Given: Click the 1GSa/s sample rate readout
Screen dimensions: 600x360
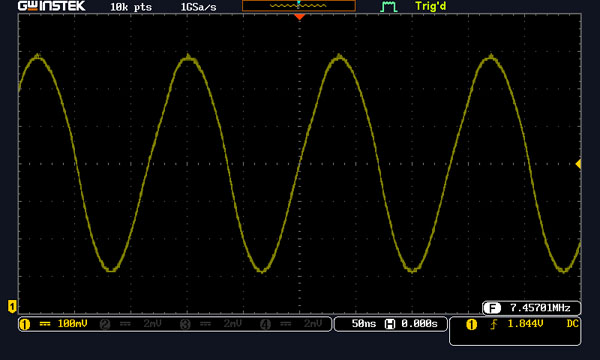Looking at the screenshot, I should point(198,7).
